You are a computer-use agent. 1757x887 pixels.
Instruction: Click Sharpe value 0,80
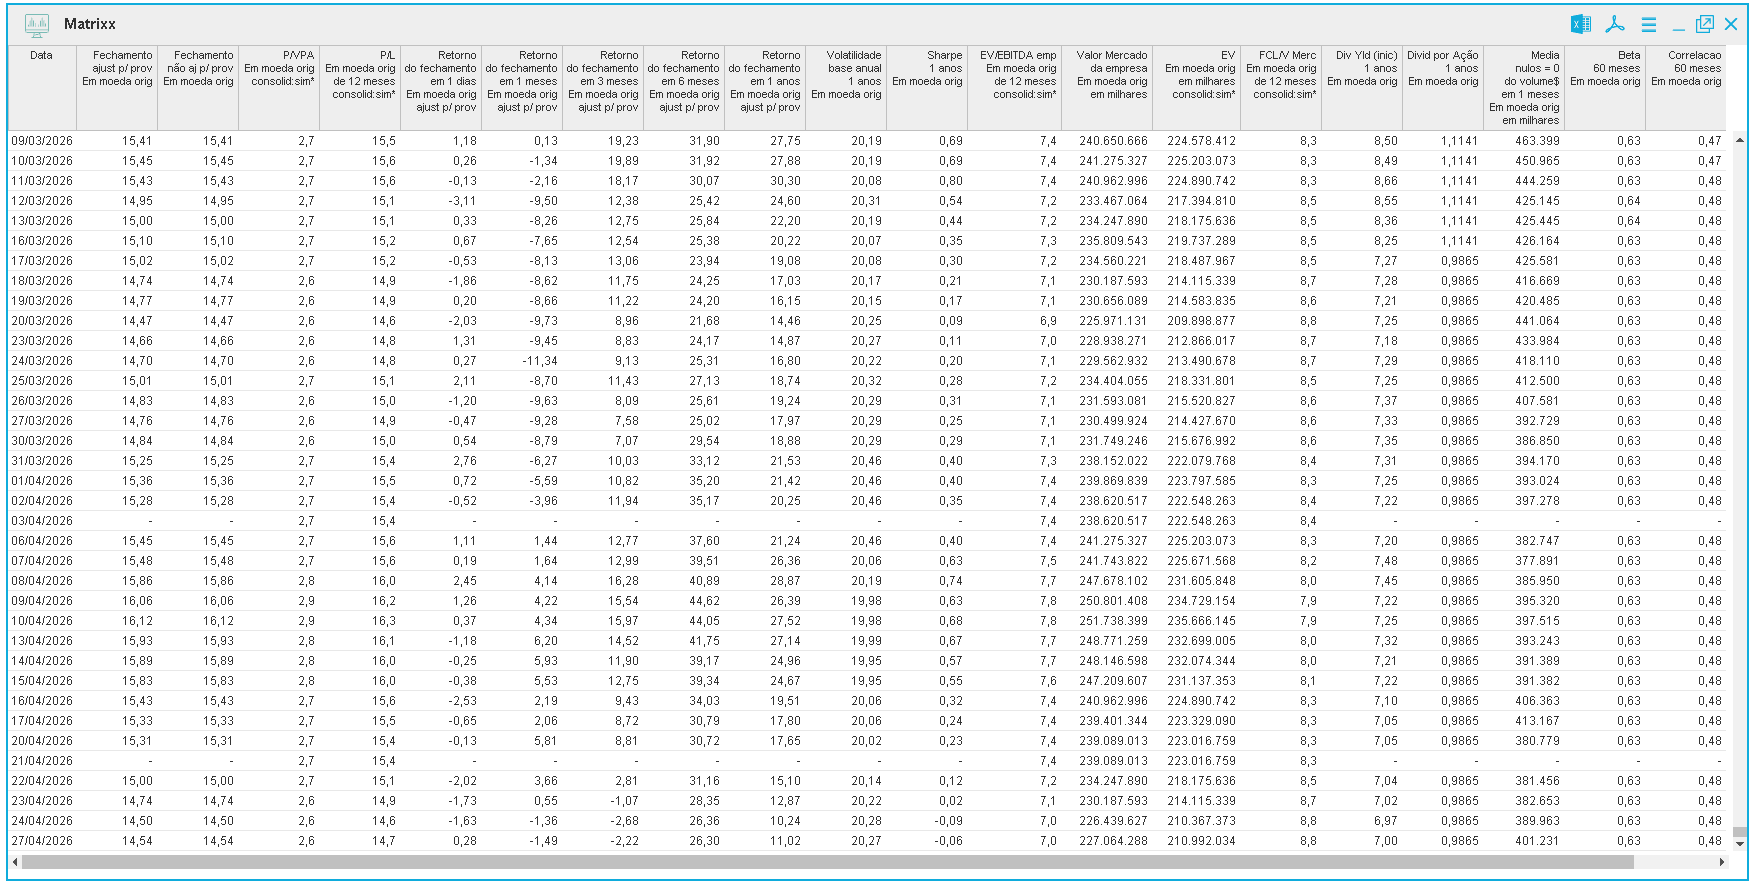click(951, 181)
